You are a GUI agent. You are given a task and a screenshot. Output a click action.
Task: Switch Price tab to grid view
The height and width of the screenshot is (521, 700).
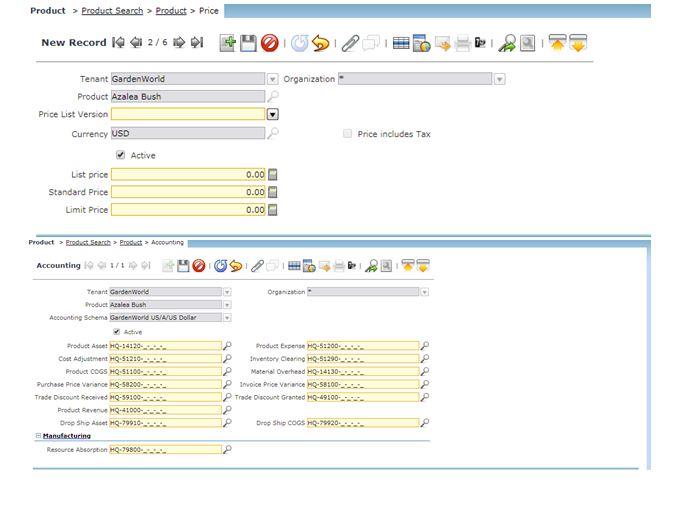tap(401, 43)
